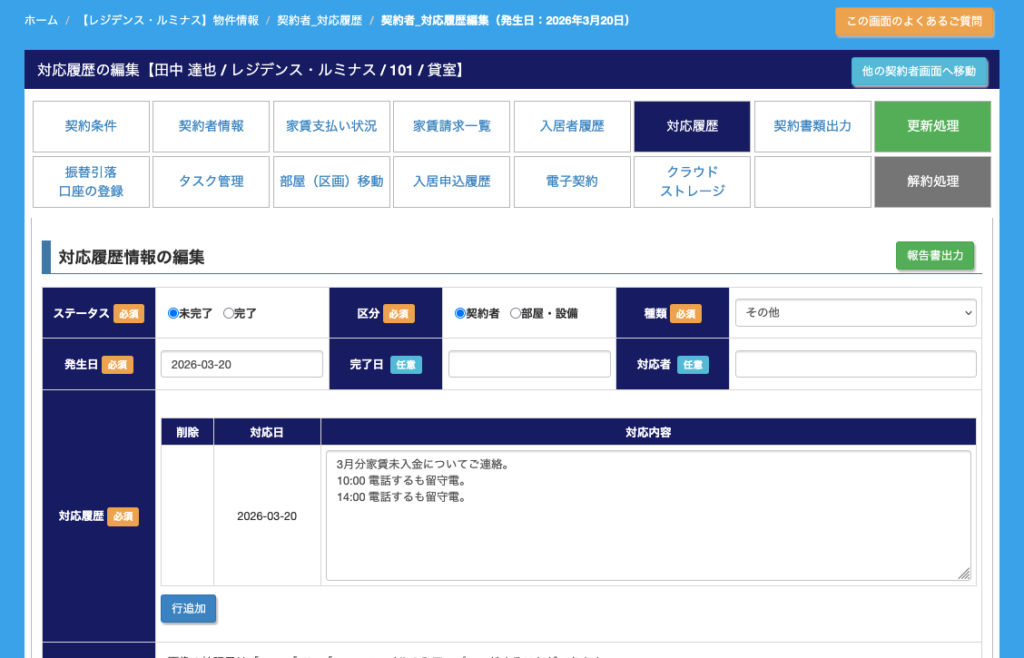Image resolution: width=1024 pixels, height=658 pixels.
Task: Select the 完了 status radio button
Action: coord(229,313)
